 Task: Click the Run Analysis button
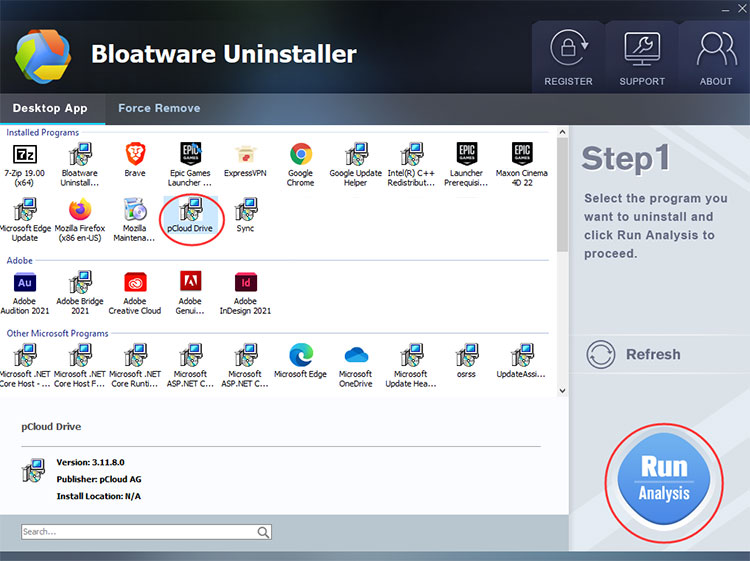pos(664,479)
